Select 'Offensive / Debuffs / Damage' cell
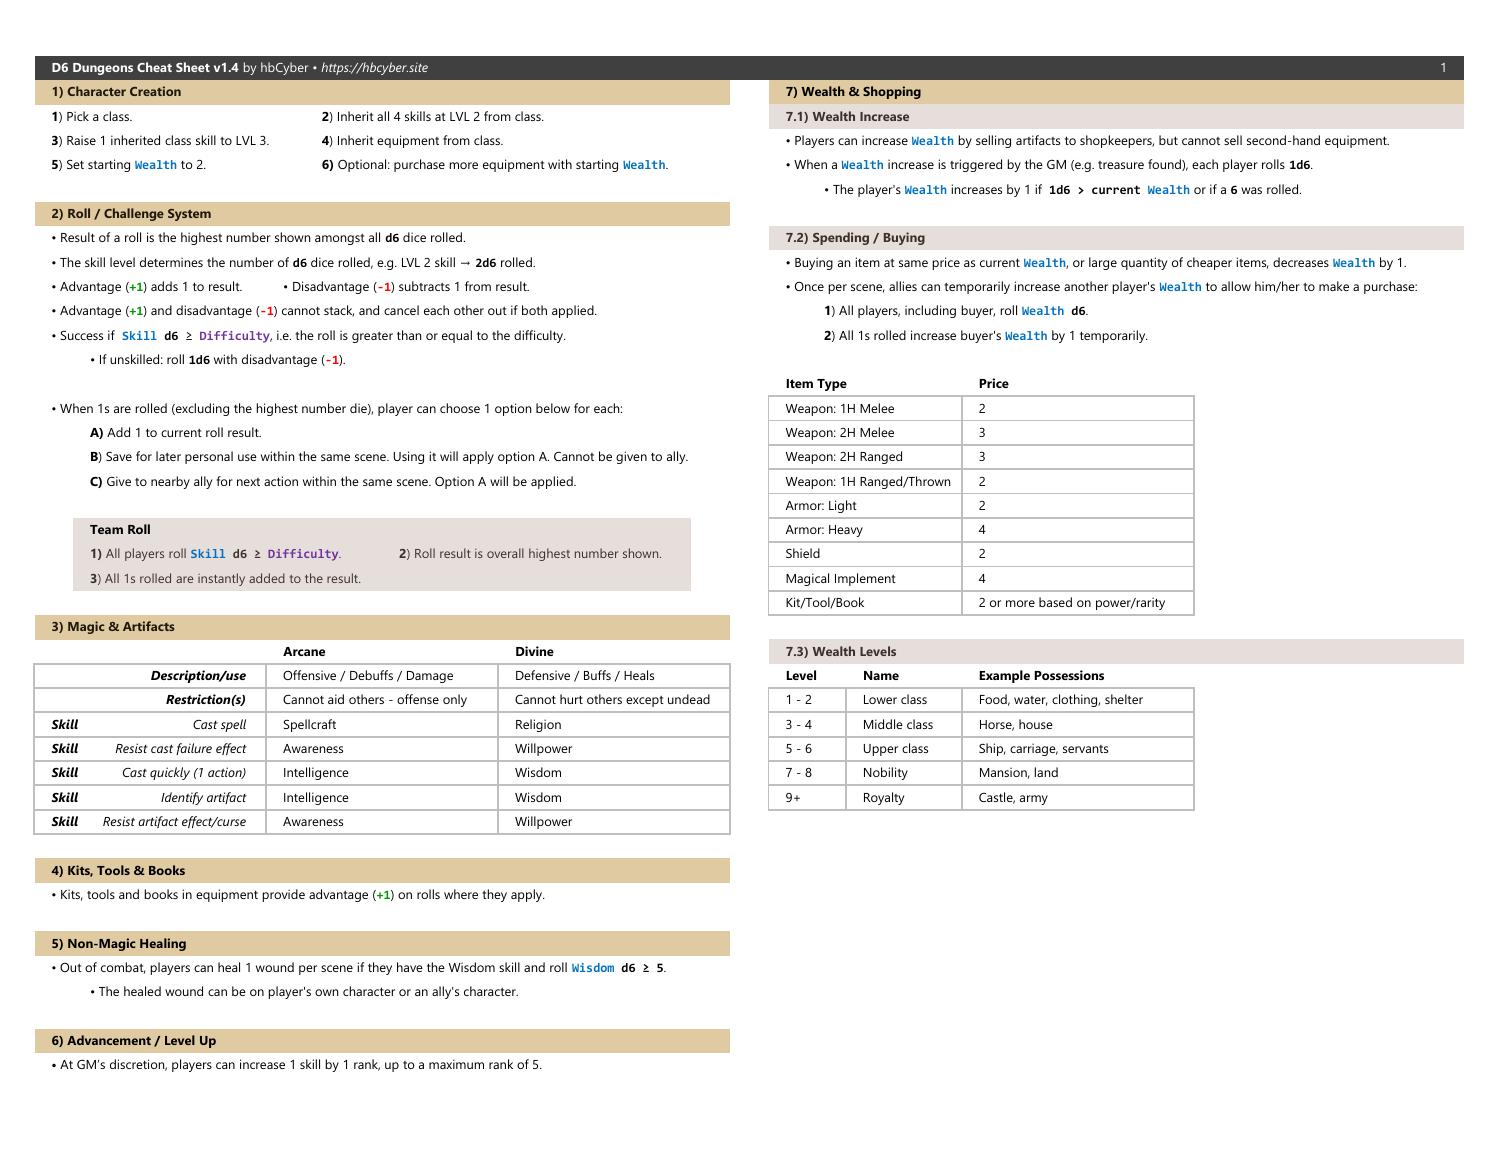This screenshot has height=1160, width=1500. [x=382, y=676]
